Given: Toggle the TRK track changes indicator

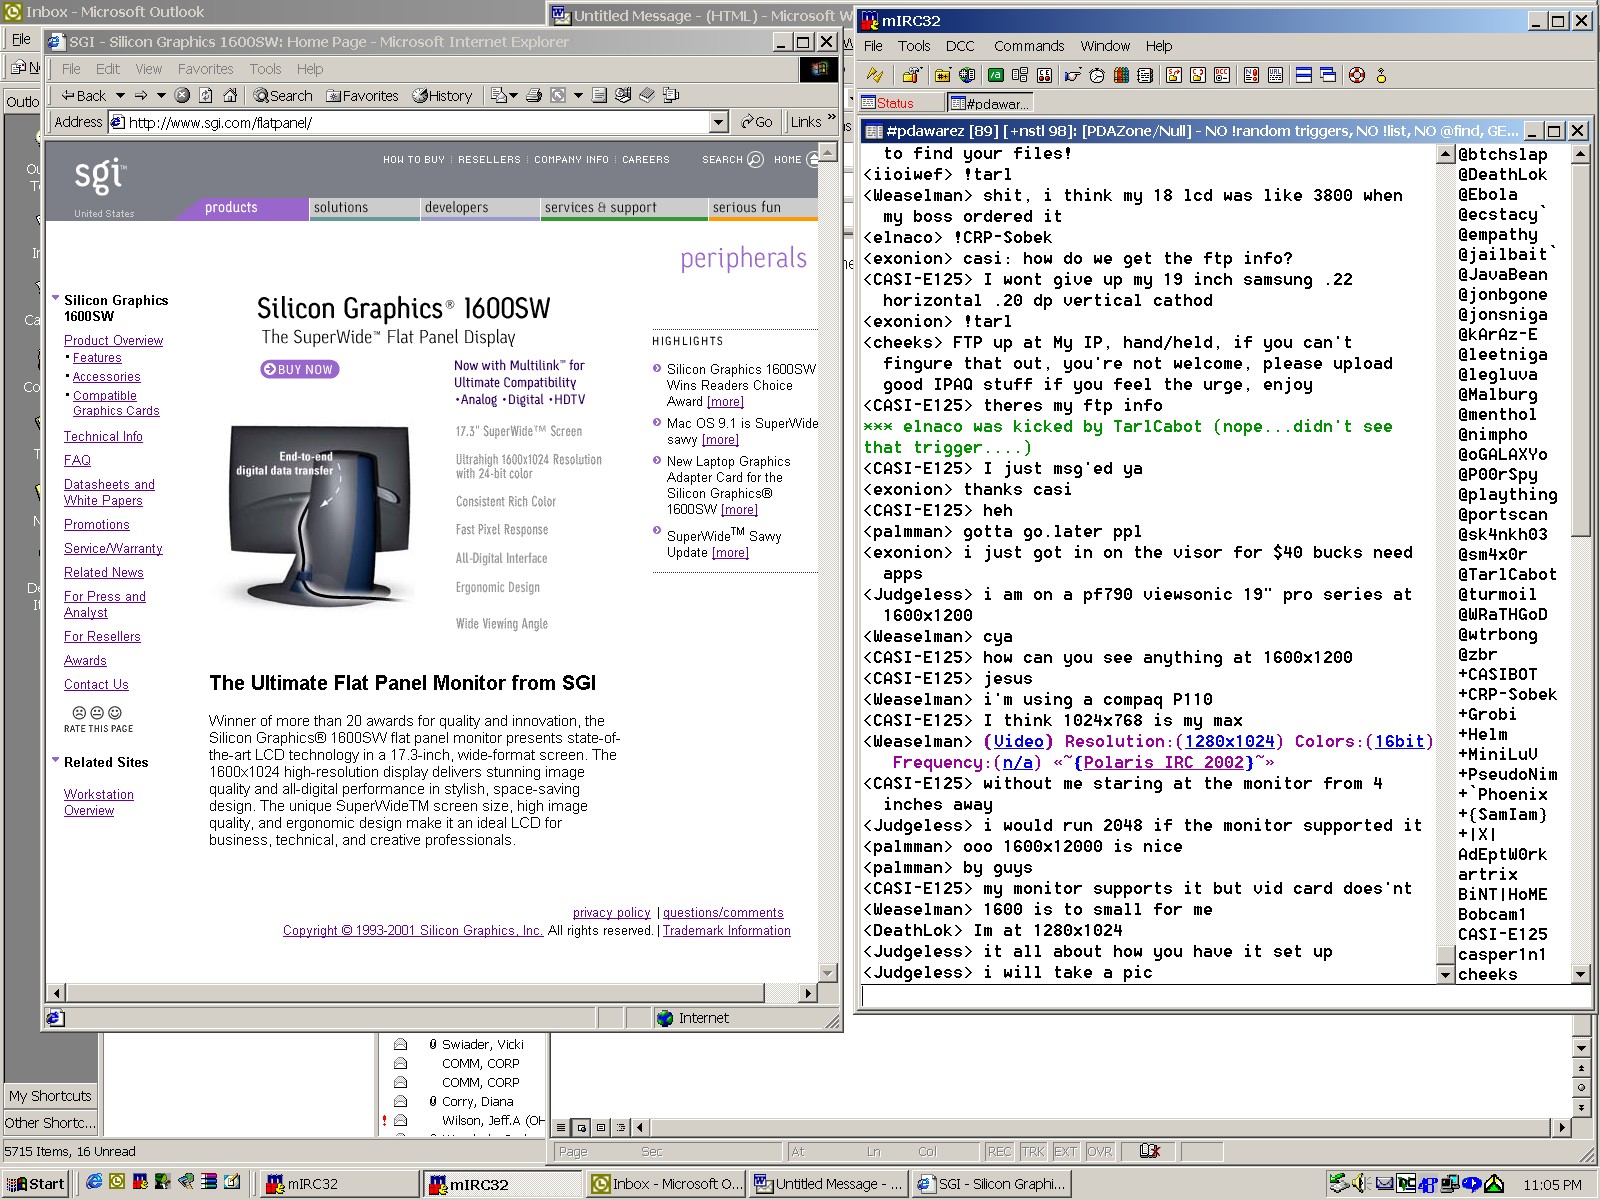Looking at the screenshot, I should coord(1032,1151).
